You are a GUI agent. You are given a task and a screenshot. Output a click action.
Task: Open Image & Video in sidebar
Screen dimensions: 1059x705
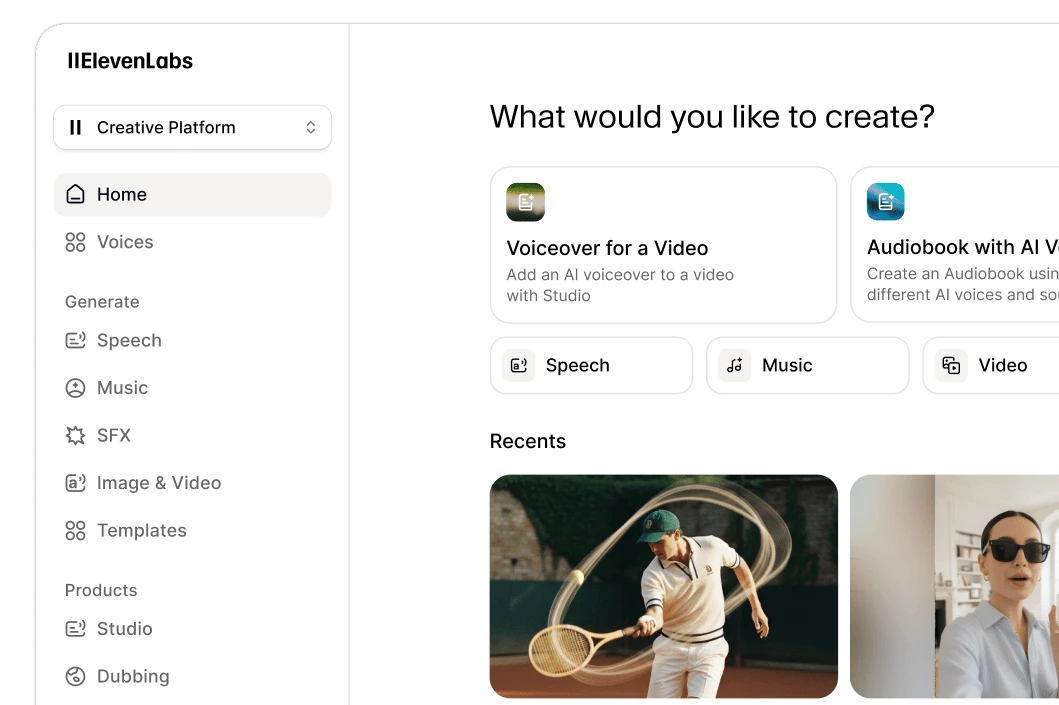click(x=192, y=483)
